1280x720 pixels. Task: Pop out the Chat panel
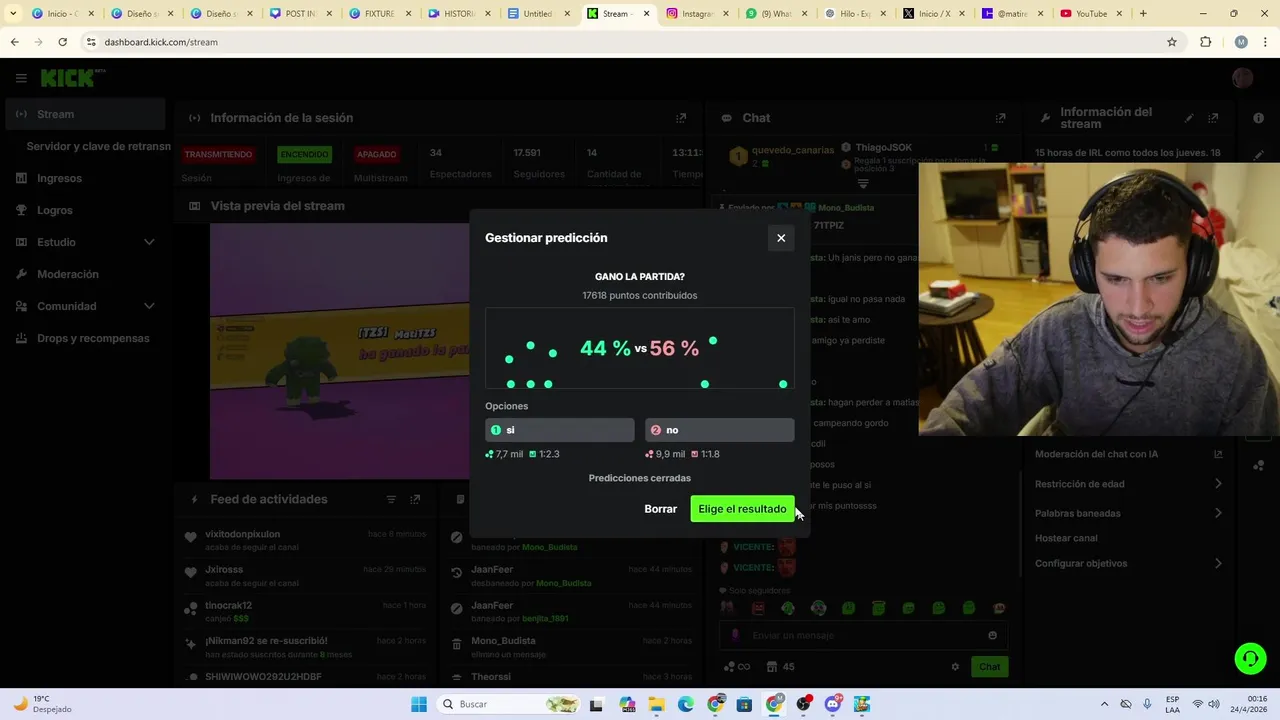(1000, 118)
